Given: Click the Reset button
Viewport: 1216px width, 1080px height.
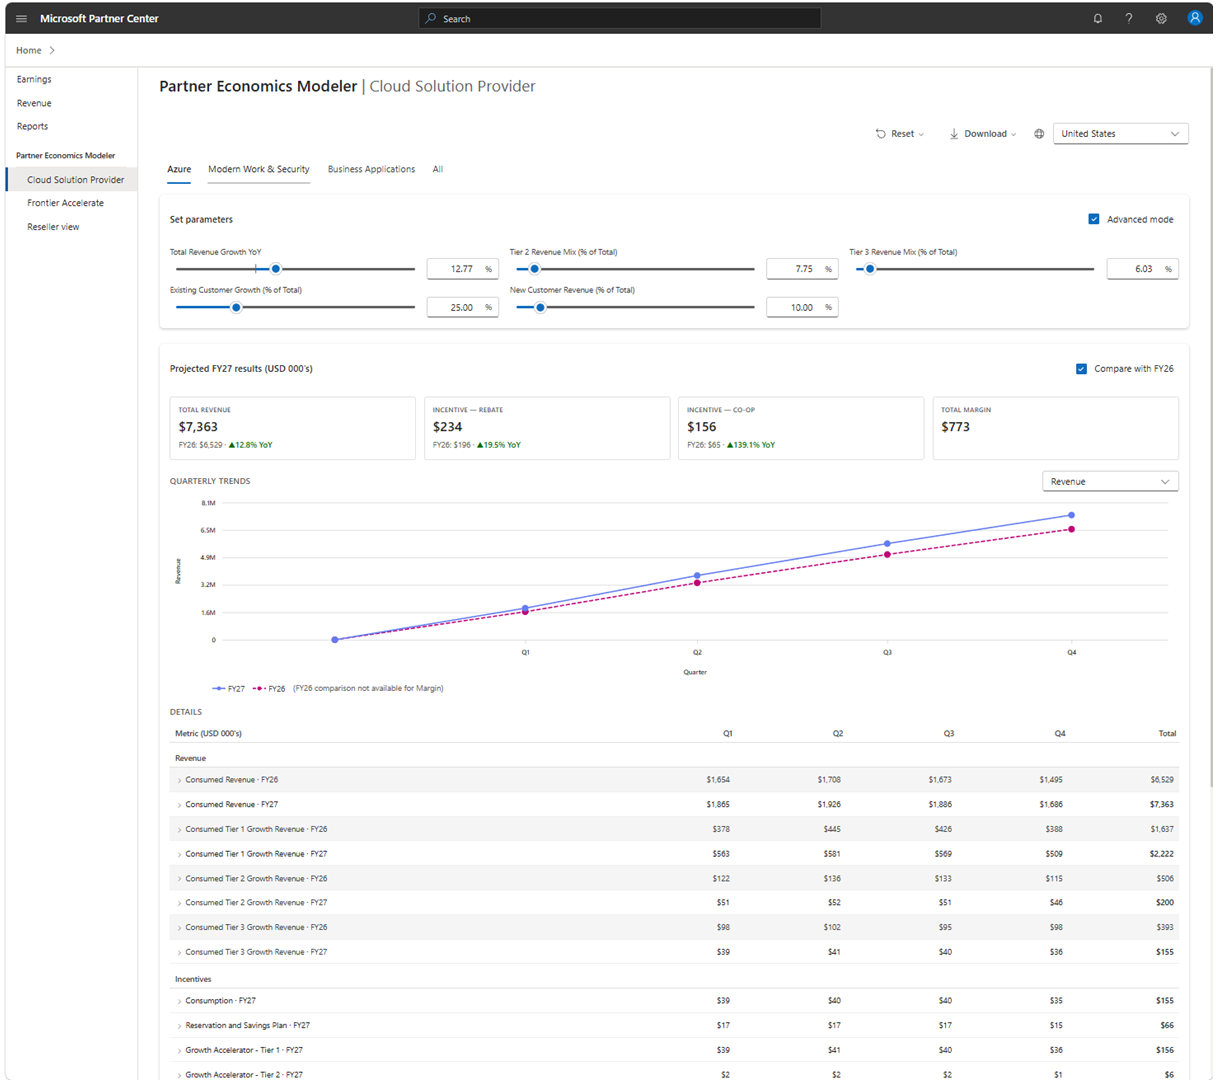Looking at the screenshot, I should [x=900, y=134].
